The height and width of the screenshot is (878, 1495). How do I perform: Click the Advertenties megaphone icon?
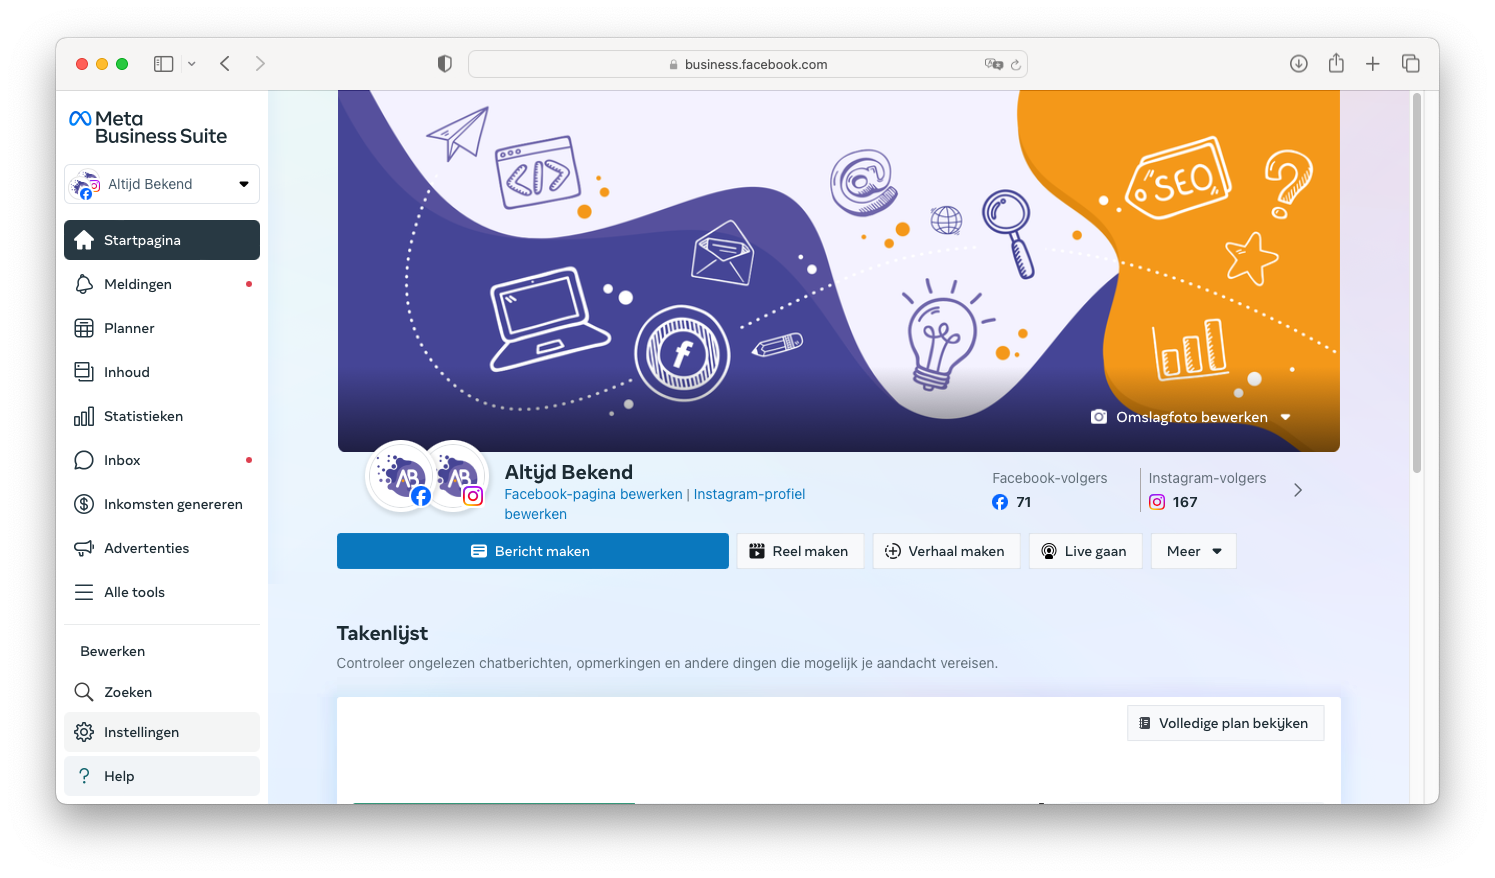pos(84,548)
